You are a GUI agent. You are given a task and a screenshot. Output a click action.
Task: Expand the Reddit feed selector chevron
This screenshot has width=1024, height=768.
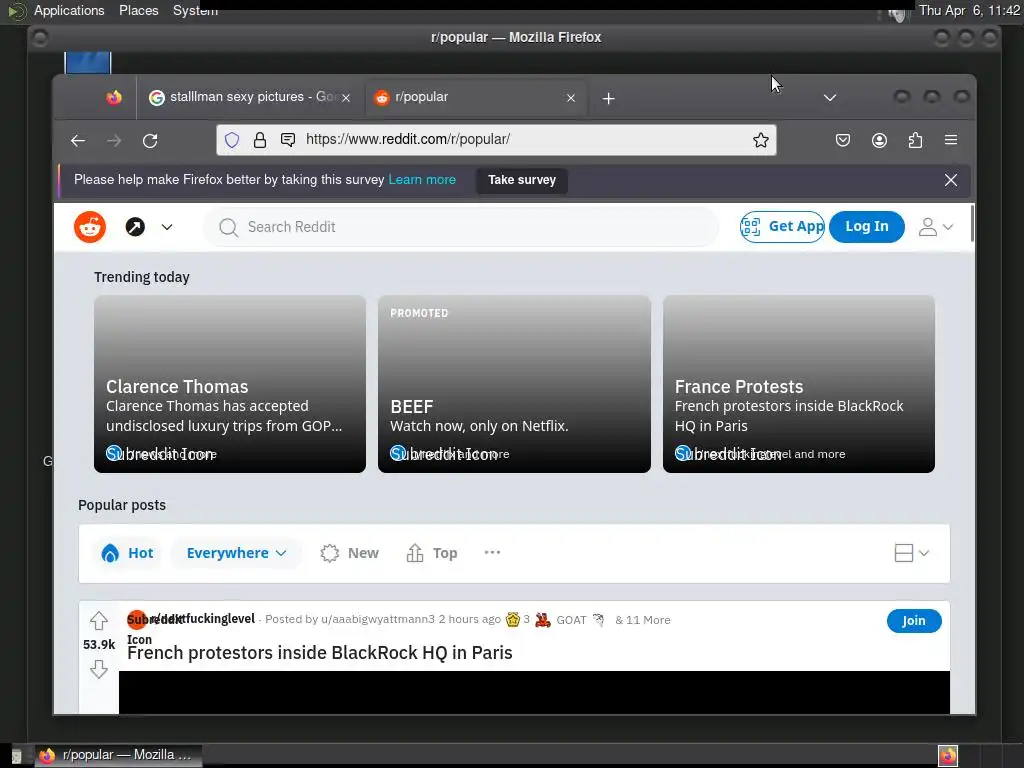(x=167, y=227)
